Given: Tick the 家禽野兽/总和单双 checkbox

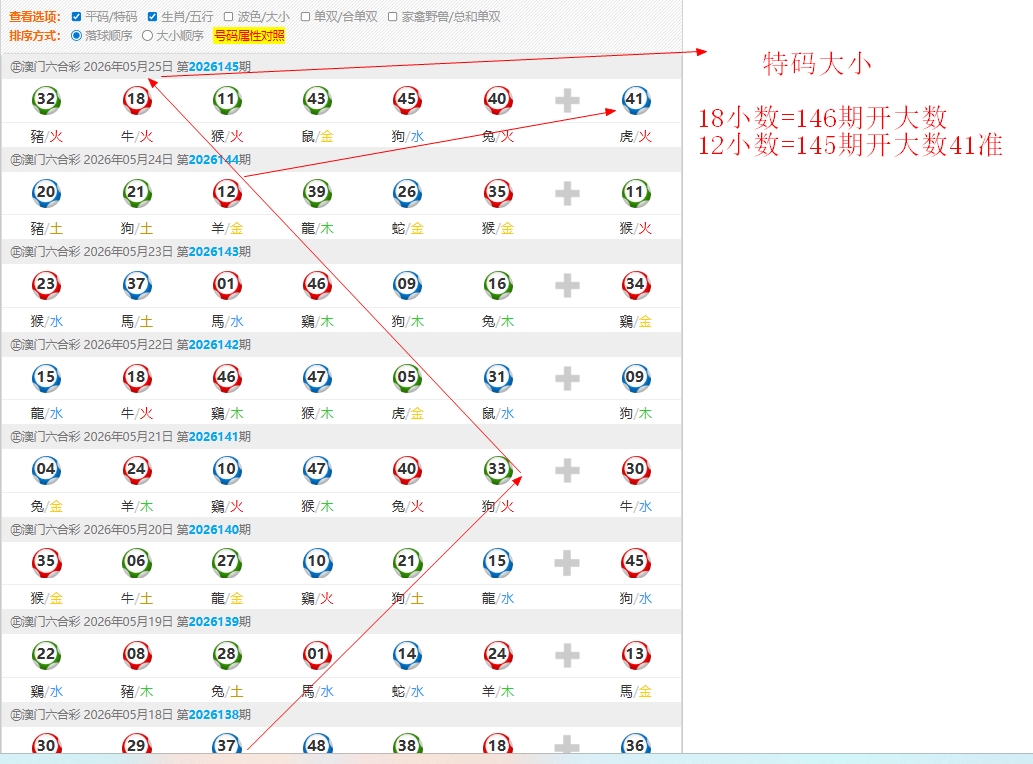Looking at the screenshot, I should (393, 16).
